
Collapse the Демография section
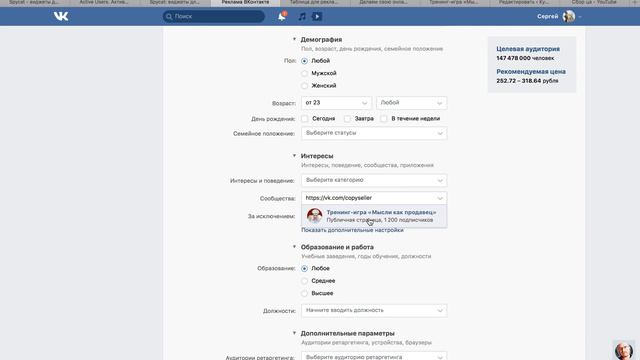coord(294,39)
